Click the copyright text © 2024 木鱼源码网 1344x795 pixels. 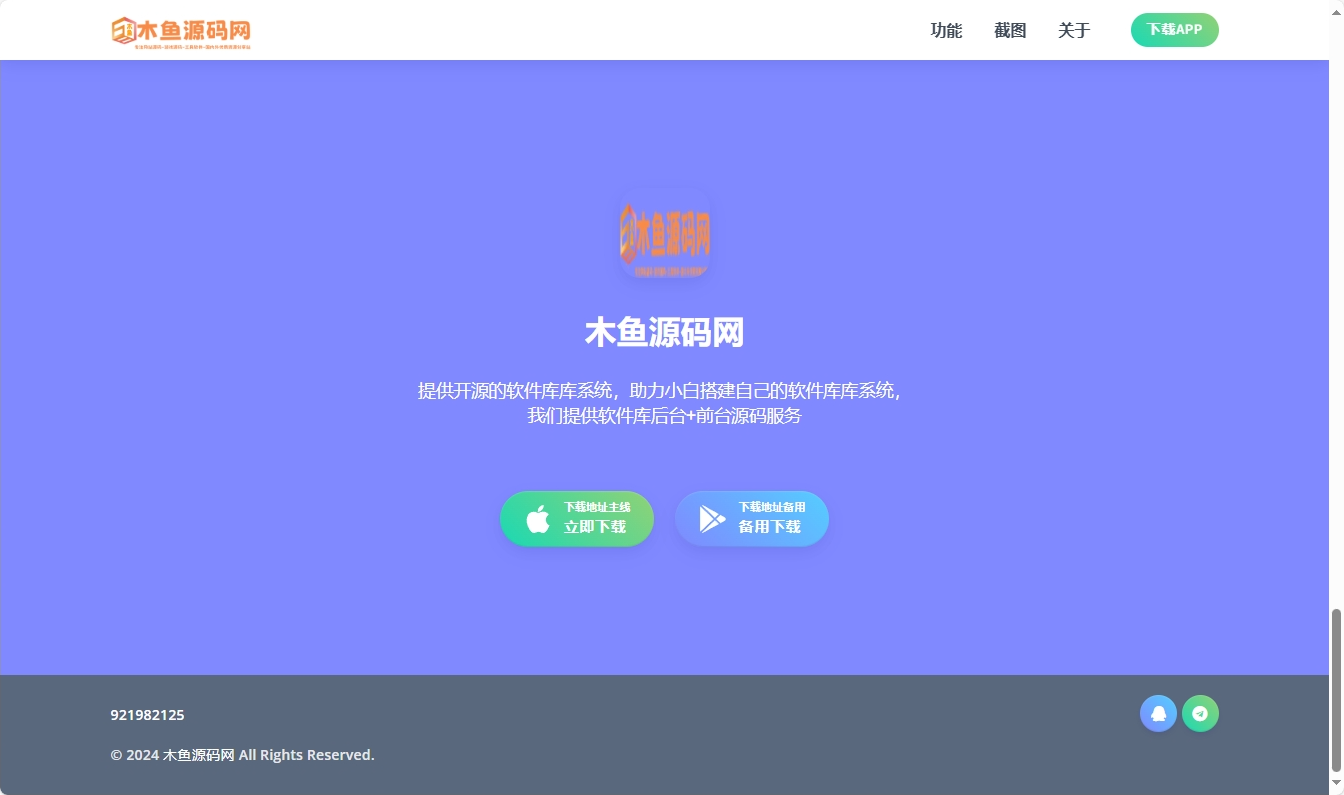[242, 755]
